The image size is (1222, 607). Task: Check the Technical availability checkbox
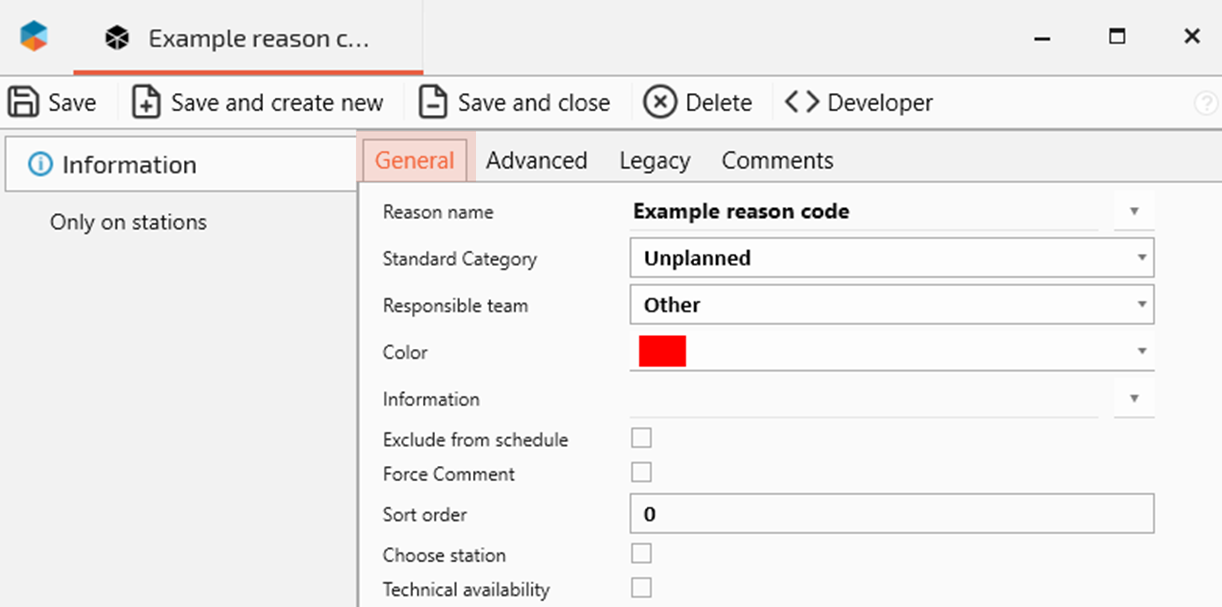click(x=641, y=588)
